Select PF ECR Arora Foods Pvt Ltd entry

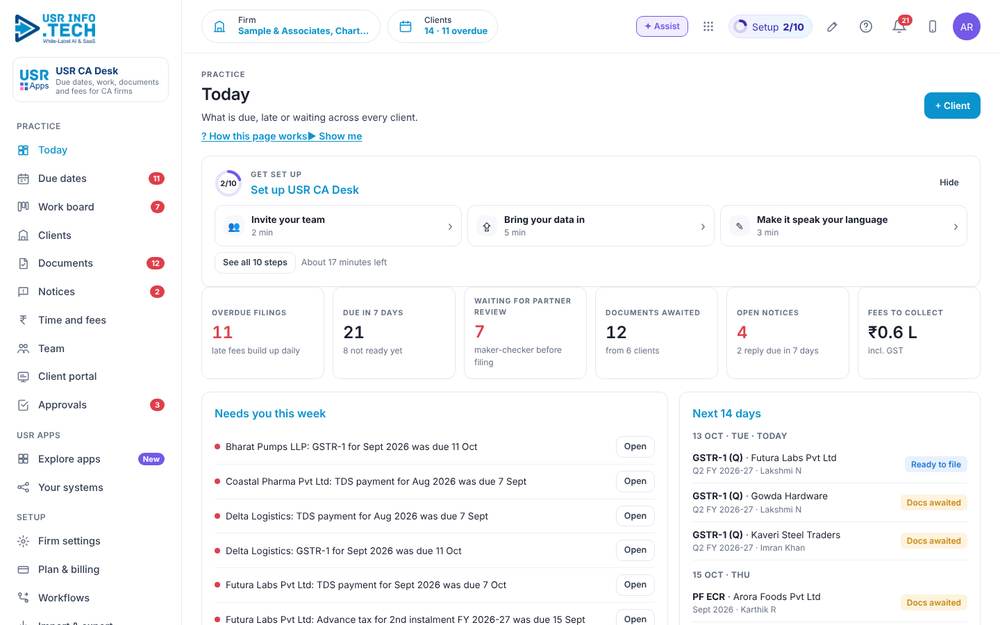(x=829, y=603)
